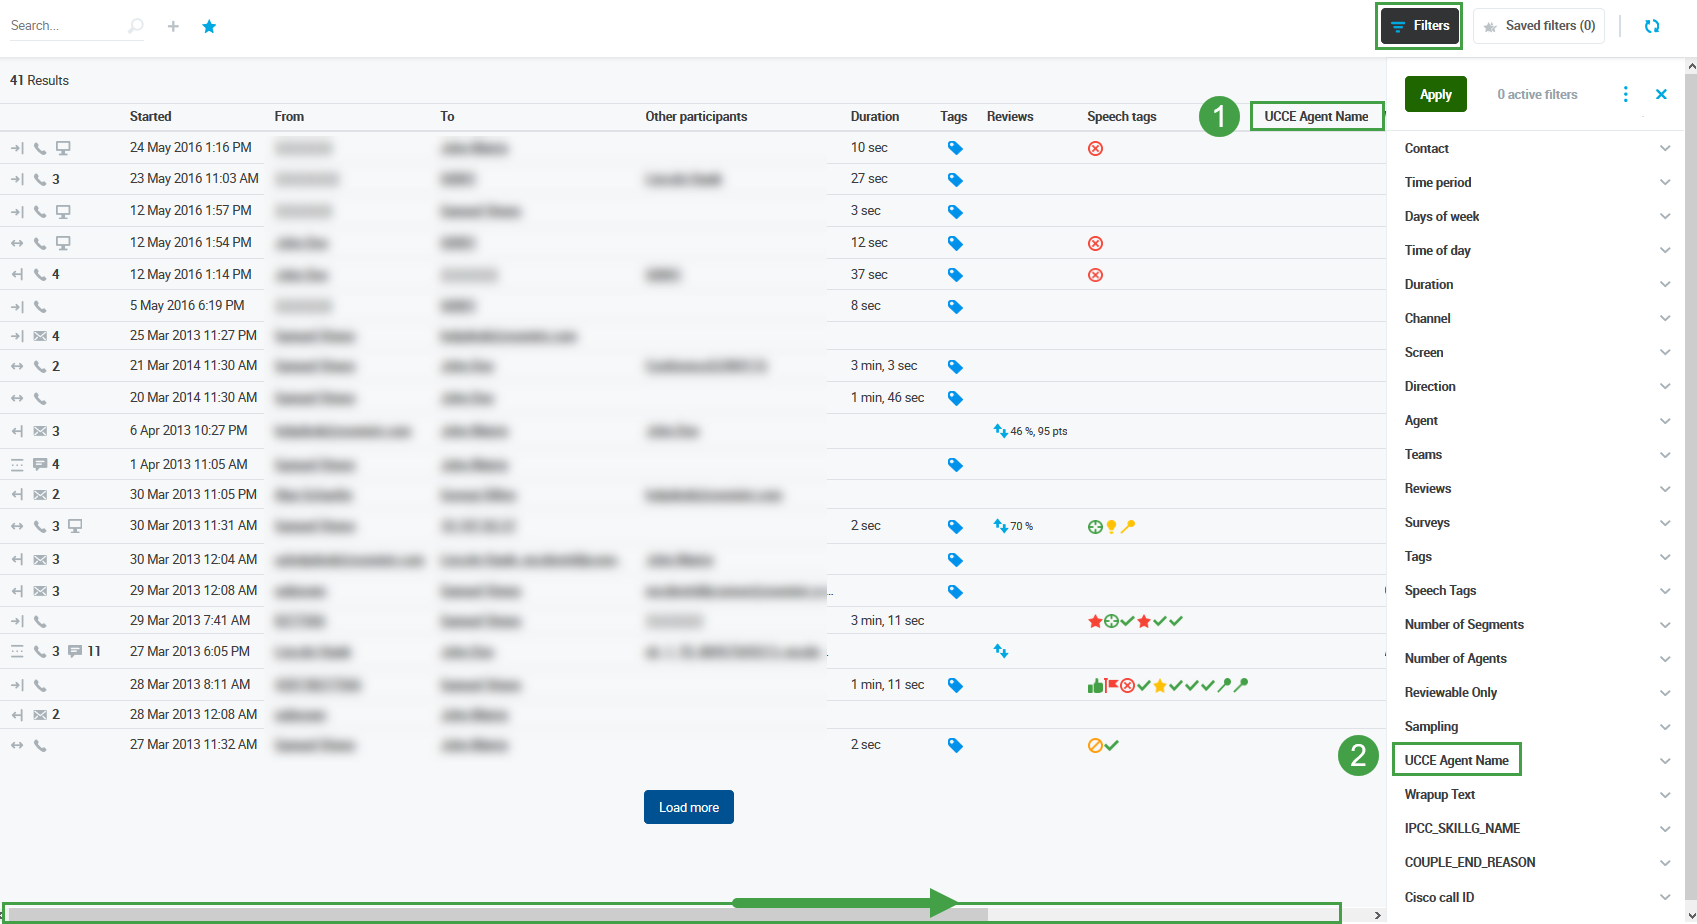The width and height of the screenshot is (1697, 924).
Task: Click the refresh icon at top right
Action: 1651,26
